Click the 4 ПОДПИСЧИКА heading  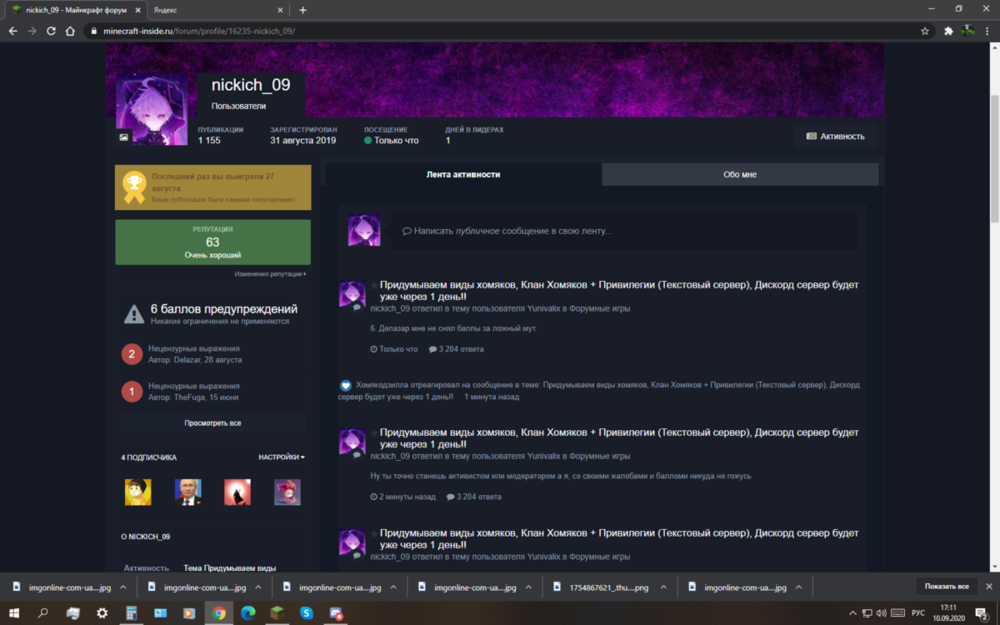pos(149,457)
